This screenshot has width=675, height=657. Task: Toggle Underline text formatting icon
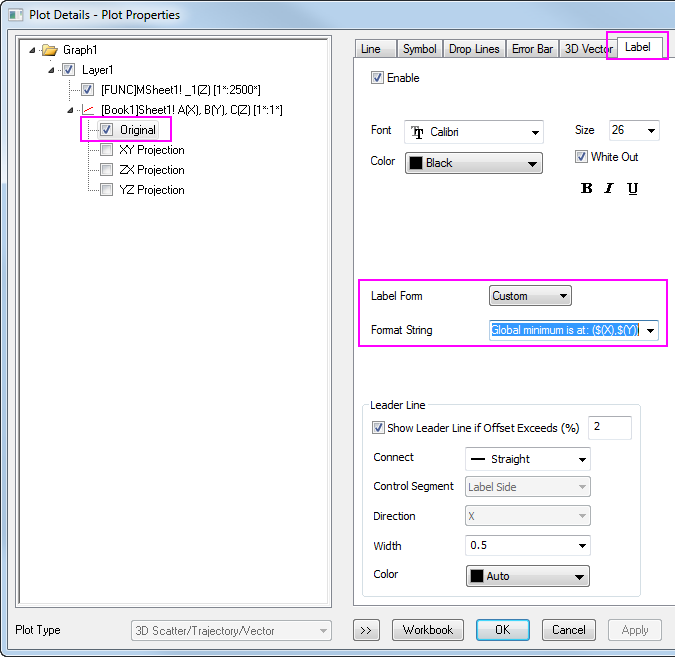click(632, 189)
